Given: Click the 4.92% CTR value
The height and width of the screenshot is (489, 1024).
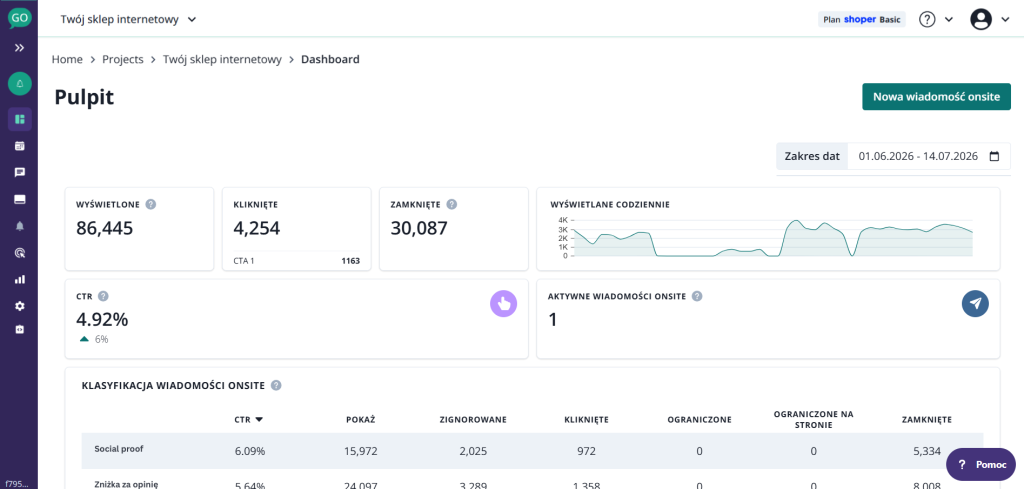Looking at the screenshot, I should [x=102, y=320].
